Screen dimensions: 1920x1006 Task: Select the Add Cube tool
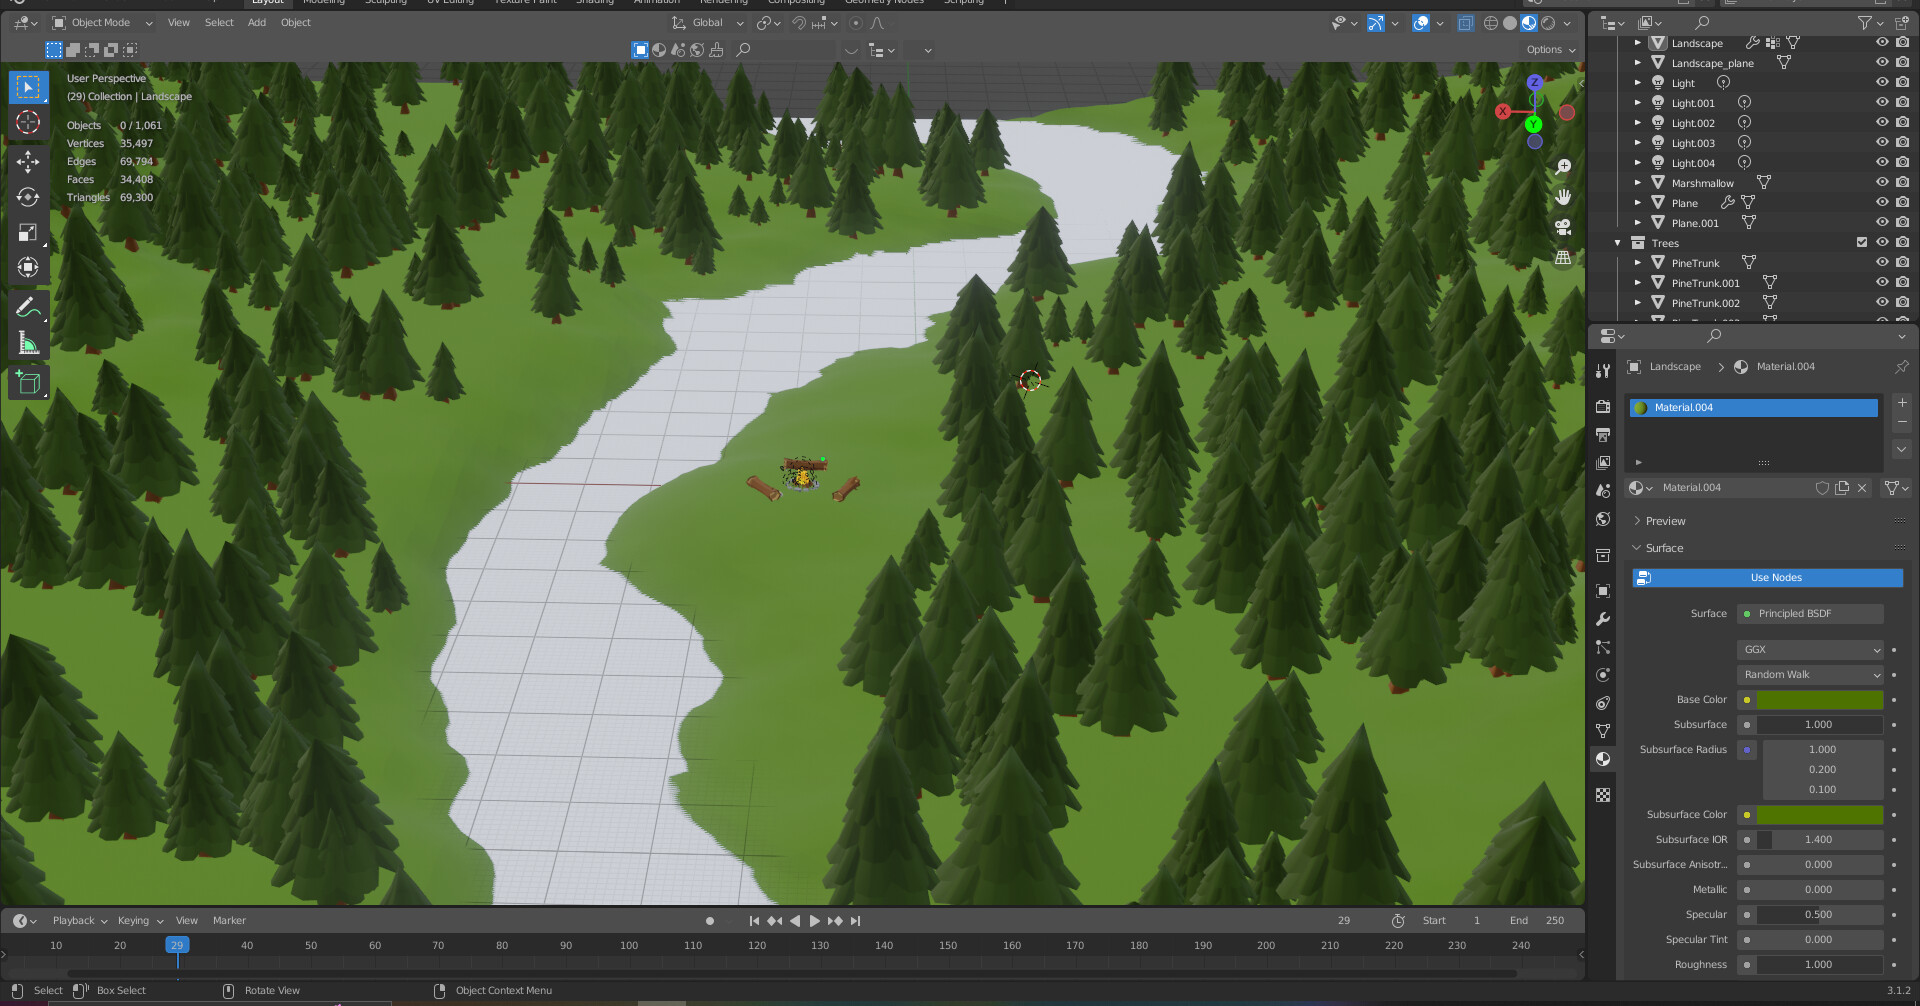point(28,382)
